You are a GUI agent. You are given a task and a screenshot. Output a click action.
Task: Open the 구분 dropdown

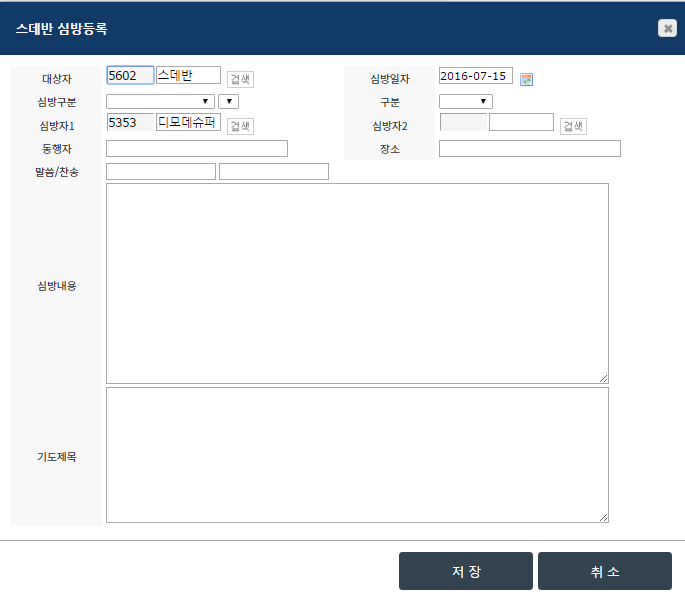[466, 101]
